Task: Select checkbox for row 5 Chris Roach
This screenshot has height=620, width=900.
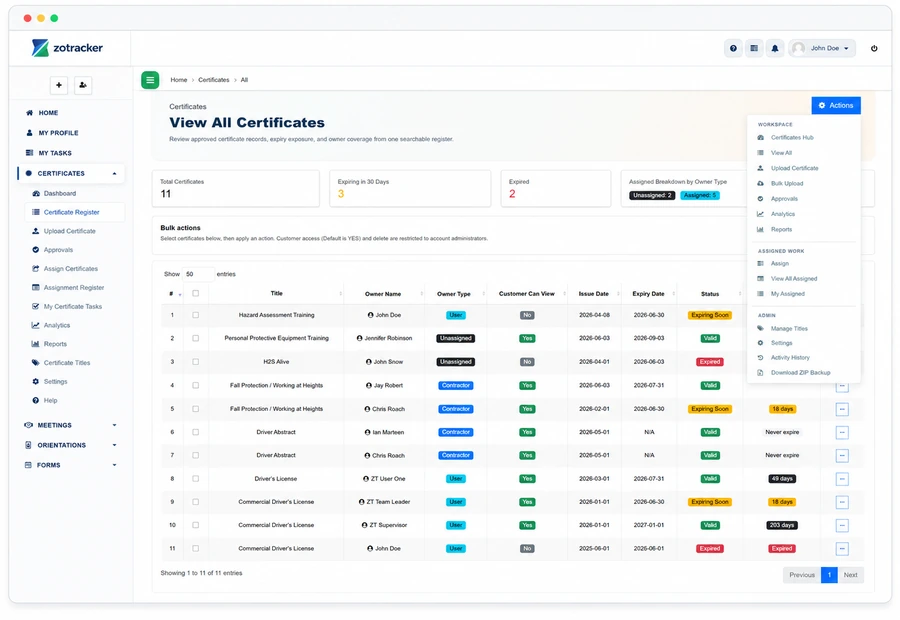Action: click(x=196, y=409)
